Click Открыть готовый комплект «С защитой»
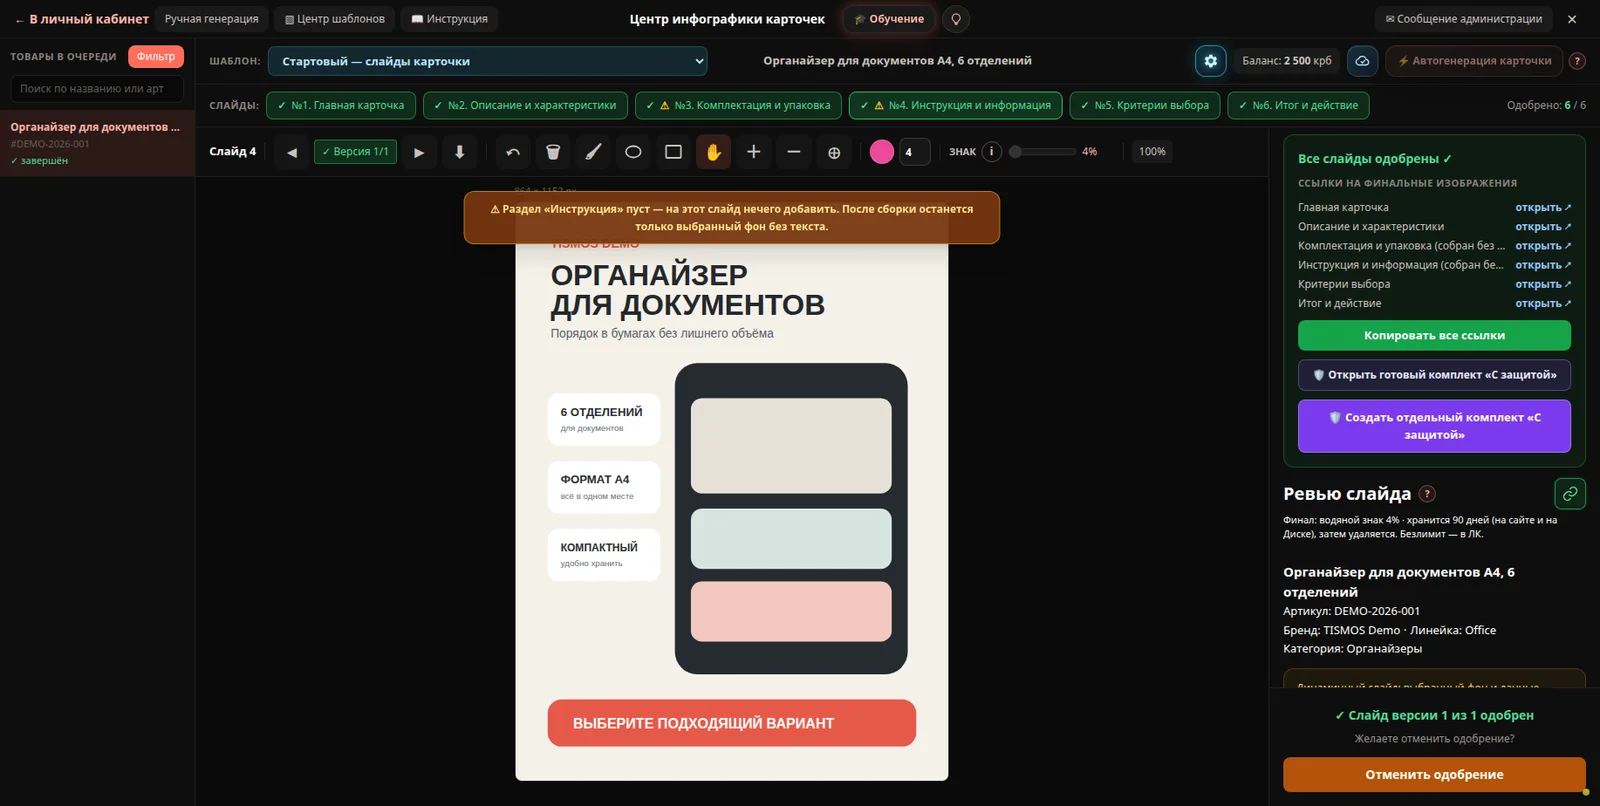The height and width of the screenshot is (806, 1600). (x=1434, y=375)
